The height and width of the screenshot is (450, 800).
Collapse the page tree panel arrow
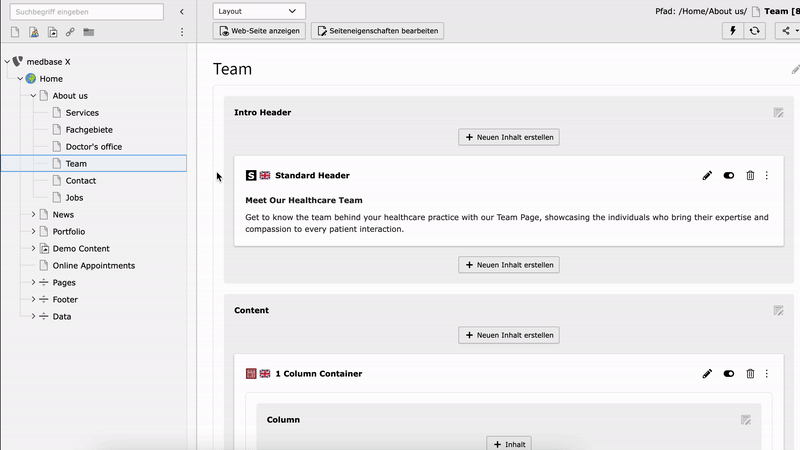pyautogui.click(x=182, y=12)
